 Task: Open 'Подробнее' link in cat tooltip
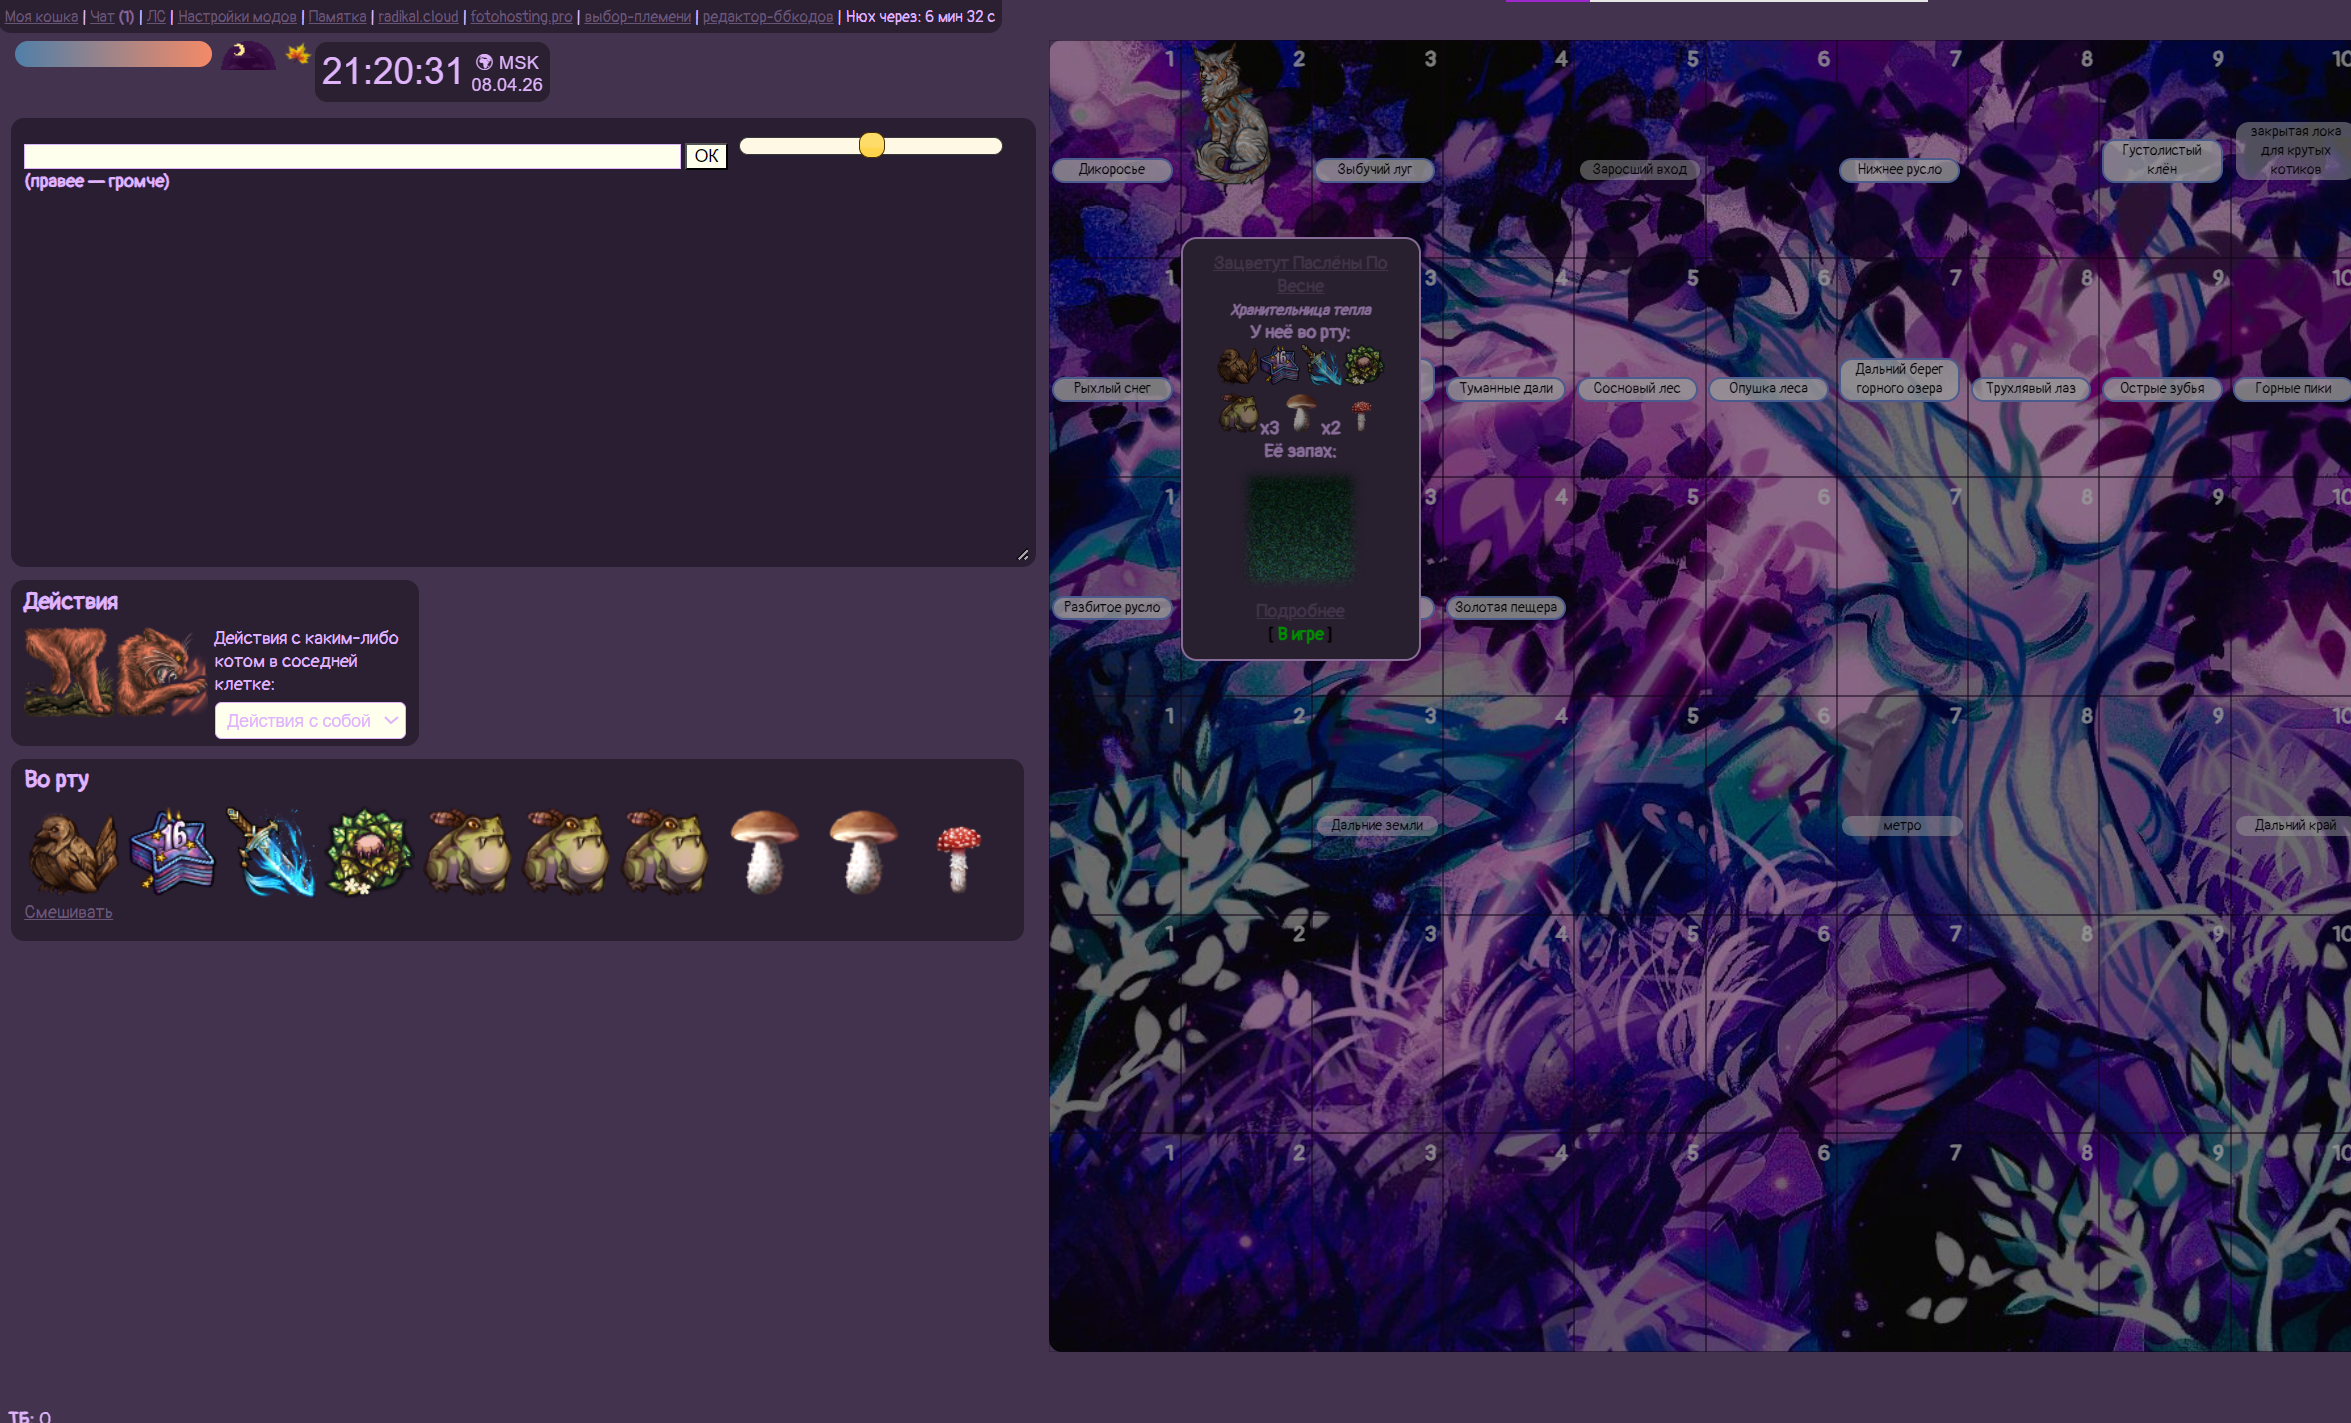[x=1300, y=610]
